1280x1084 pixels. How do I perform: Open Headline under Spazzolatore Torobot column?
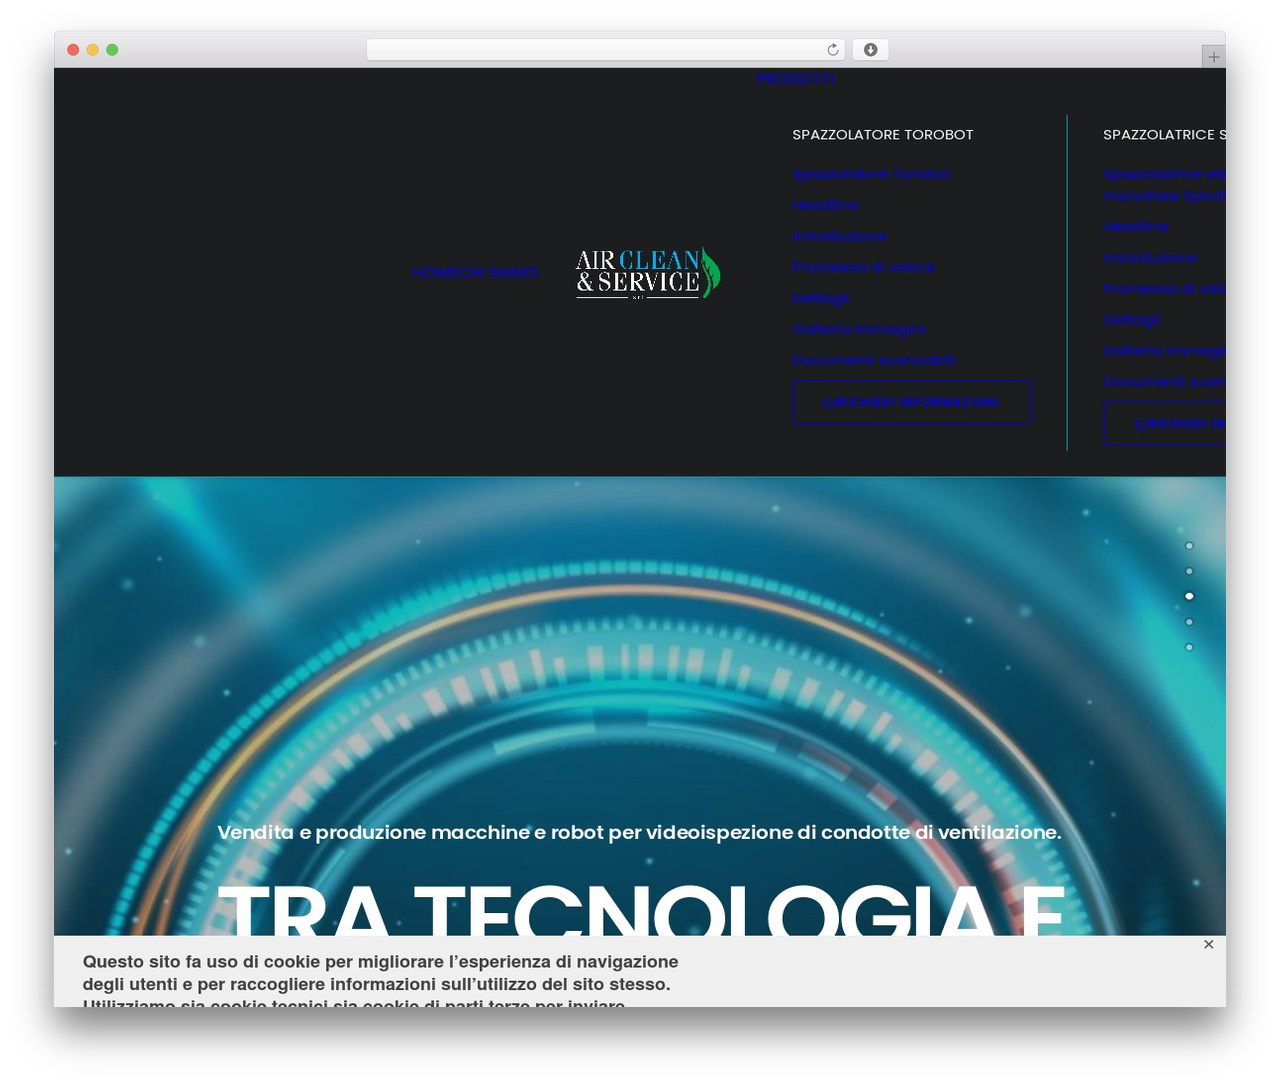coord(825,205)
